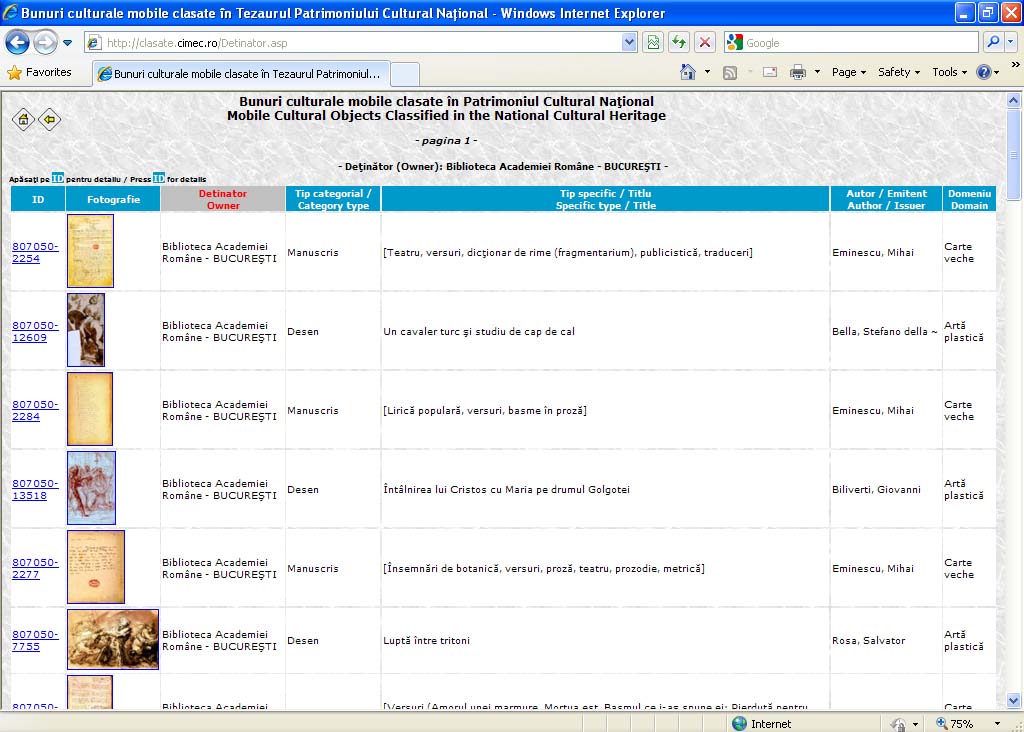Click the Protected Mode security icon in status bar
This screenshot has width=1024, height=732.
click(899, 724)
